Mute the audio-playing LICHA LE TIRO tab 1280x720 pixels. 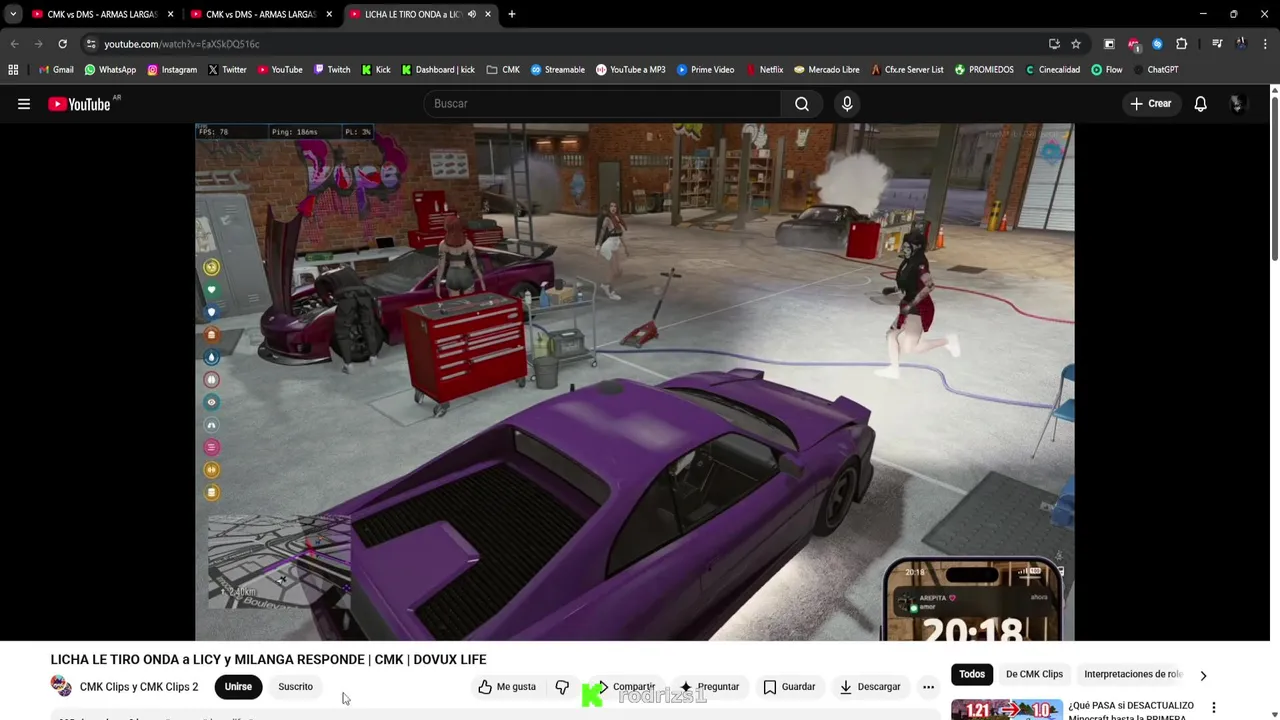click(x=472, y=14)
